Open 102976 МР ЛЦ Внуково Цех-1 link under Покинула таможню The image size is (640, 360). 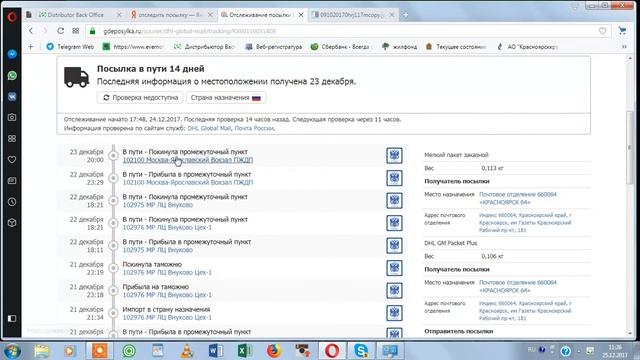(x=167, y=272)
